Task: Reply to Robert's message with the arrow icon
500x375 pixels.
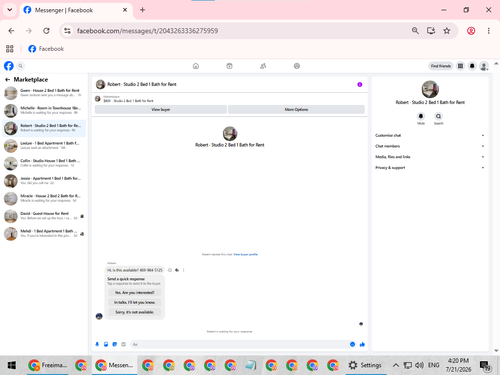Action: point(177,270)
